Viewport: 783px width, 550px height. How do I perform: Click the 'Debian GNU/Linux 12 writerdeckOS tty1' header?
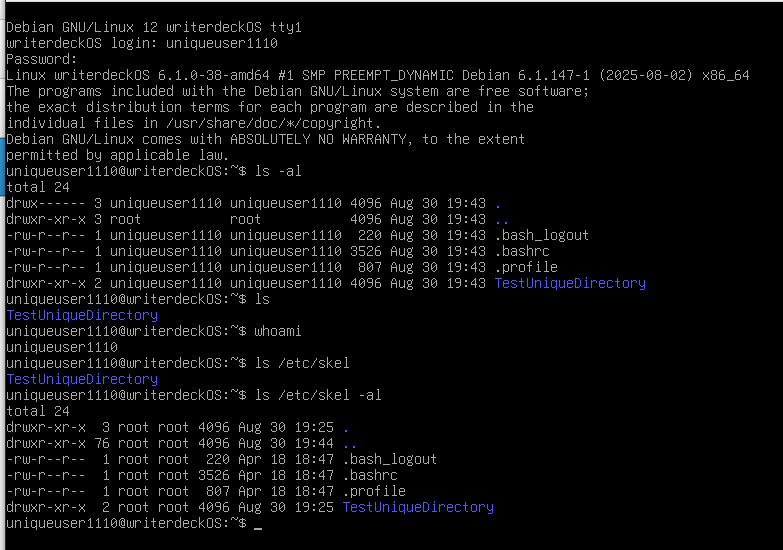(x=153, y=27)
